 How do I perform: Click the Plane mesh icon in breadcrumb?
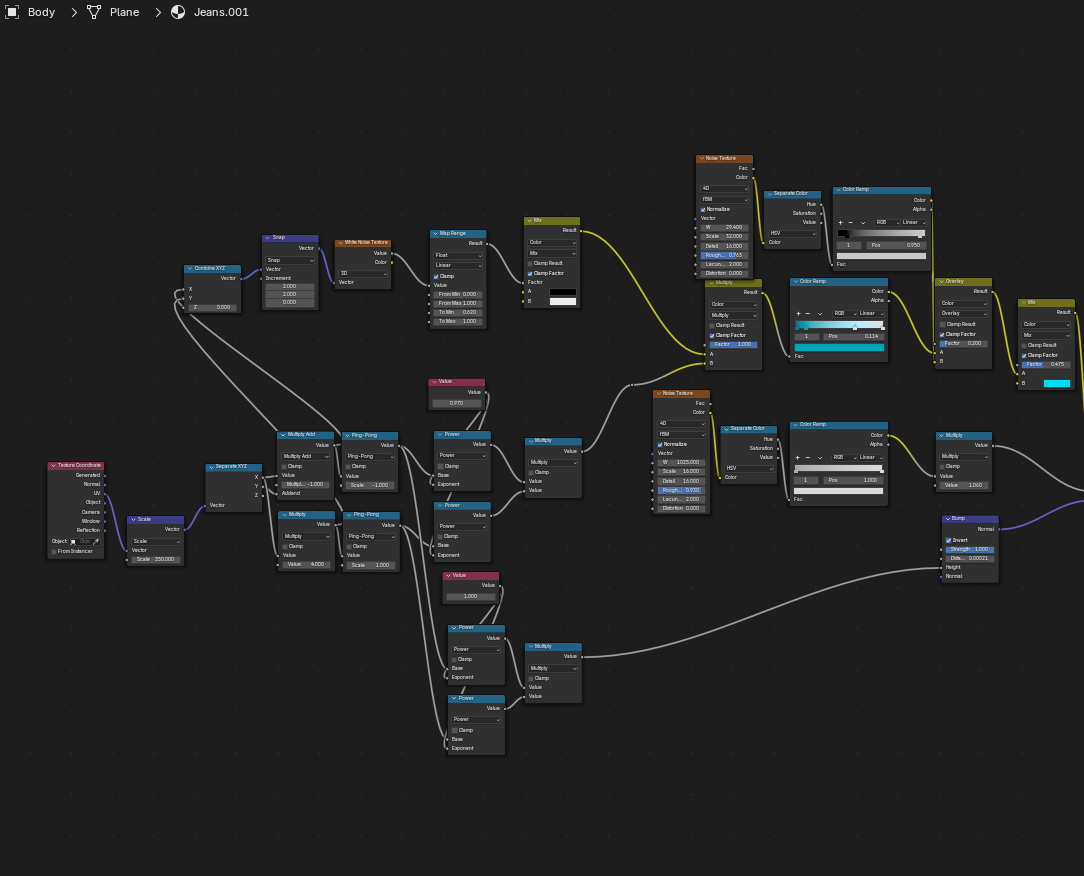point(94,12)
